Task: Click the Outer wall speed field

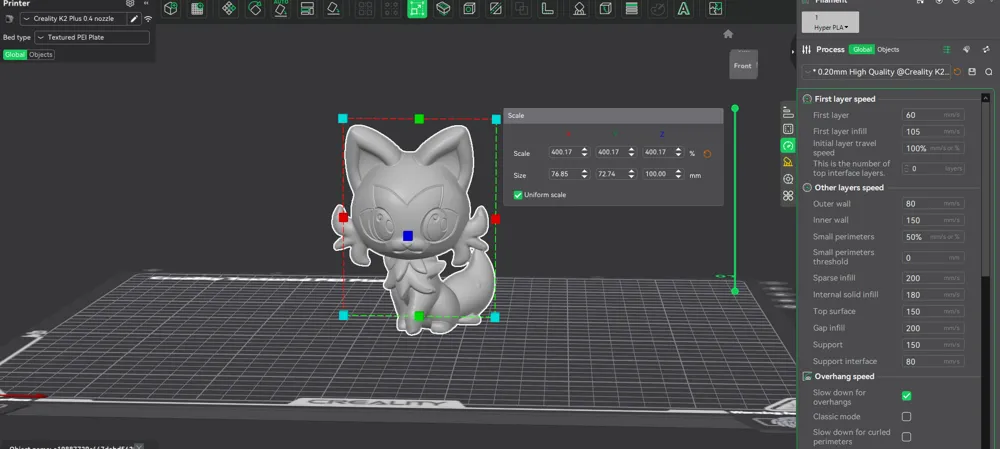Action: click(933, 204)
